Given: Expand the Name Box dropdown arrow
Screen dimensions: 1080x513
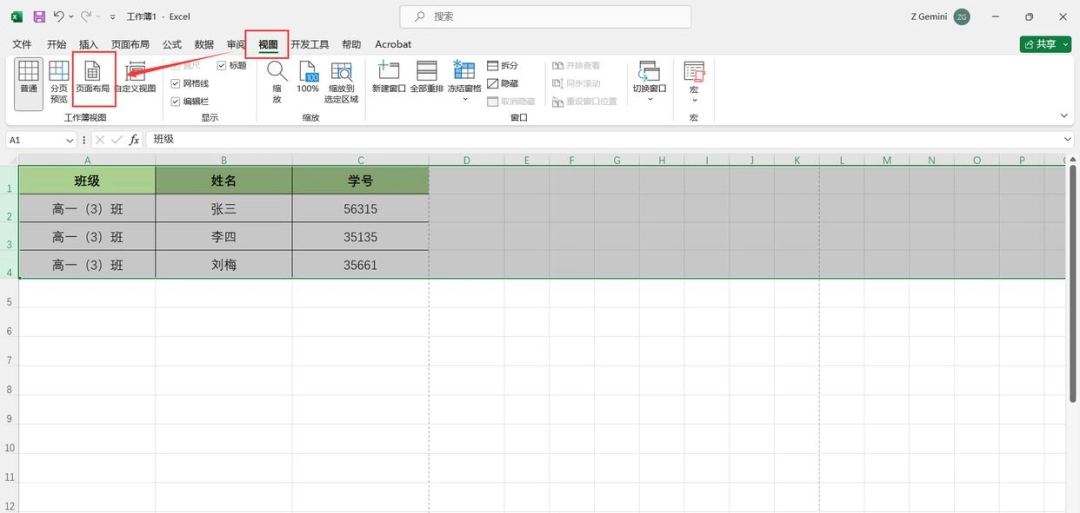Looking at the screenshot, I should (69, 140).
